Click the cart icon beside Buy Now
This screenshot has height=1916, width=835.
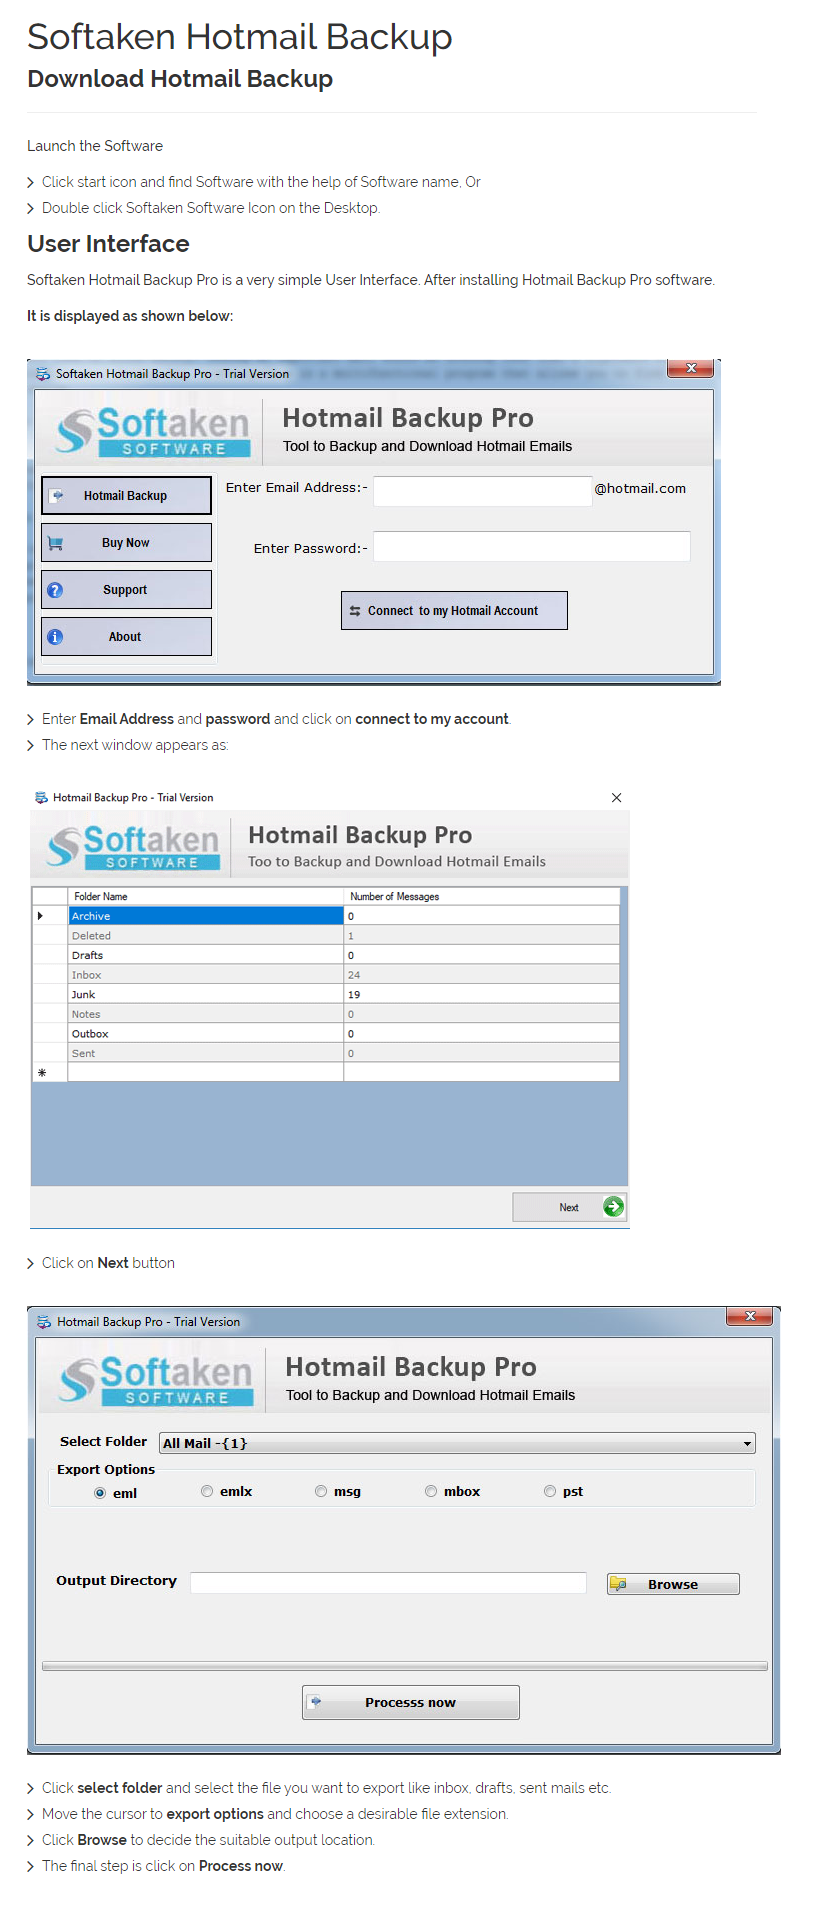click(56, 543)
